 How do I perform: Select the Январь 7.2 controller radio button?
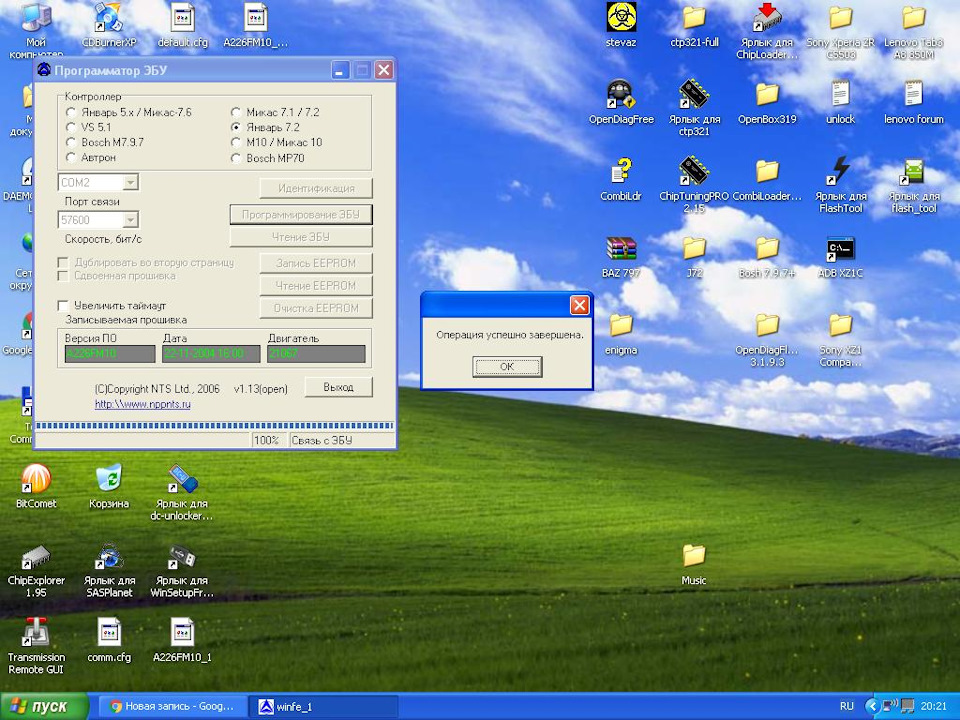click(236, 128)
